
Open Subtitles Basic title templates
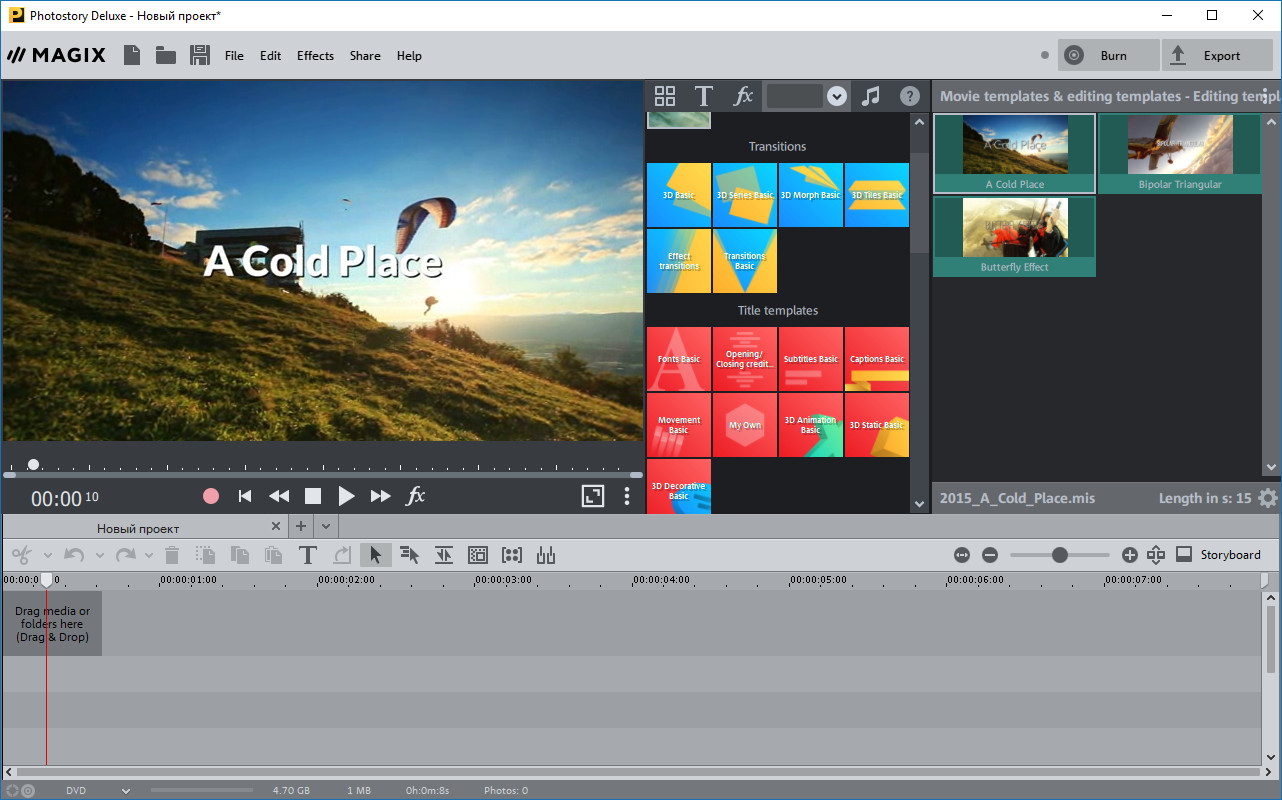[x=811, y=359]
